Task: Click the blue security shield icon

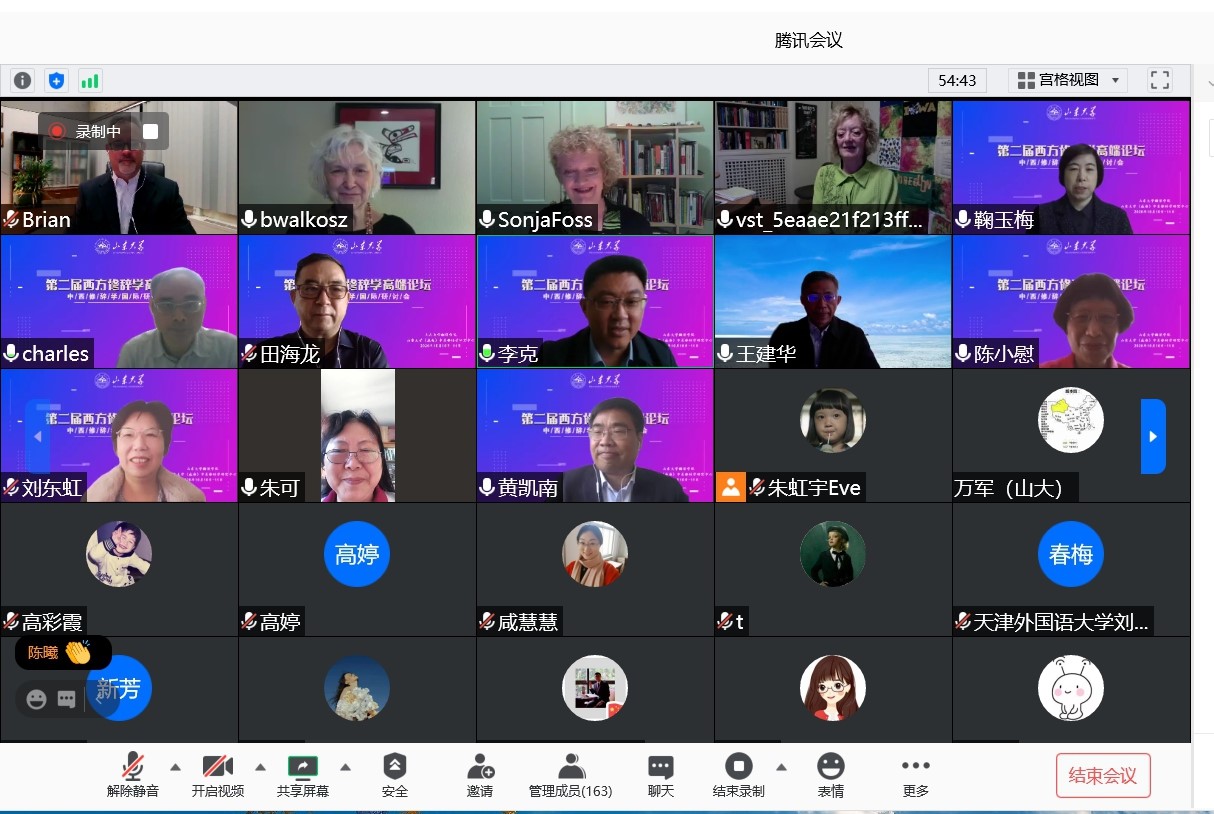Action: (x=56, y=81)
